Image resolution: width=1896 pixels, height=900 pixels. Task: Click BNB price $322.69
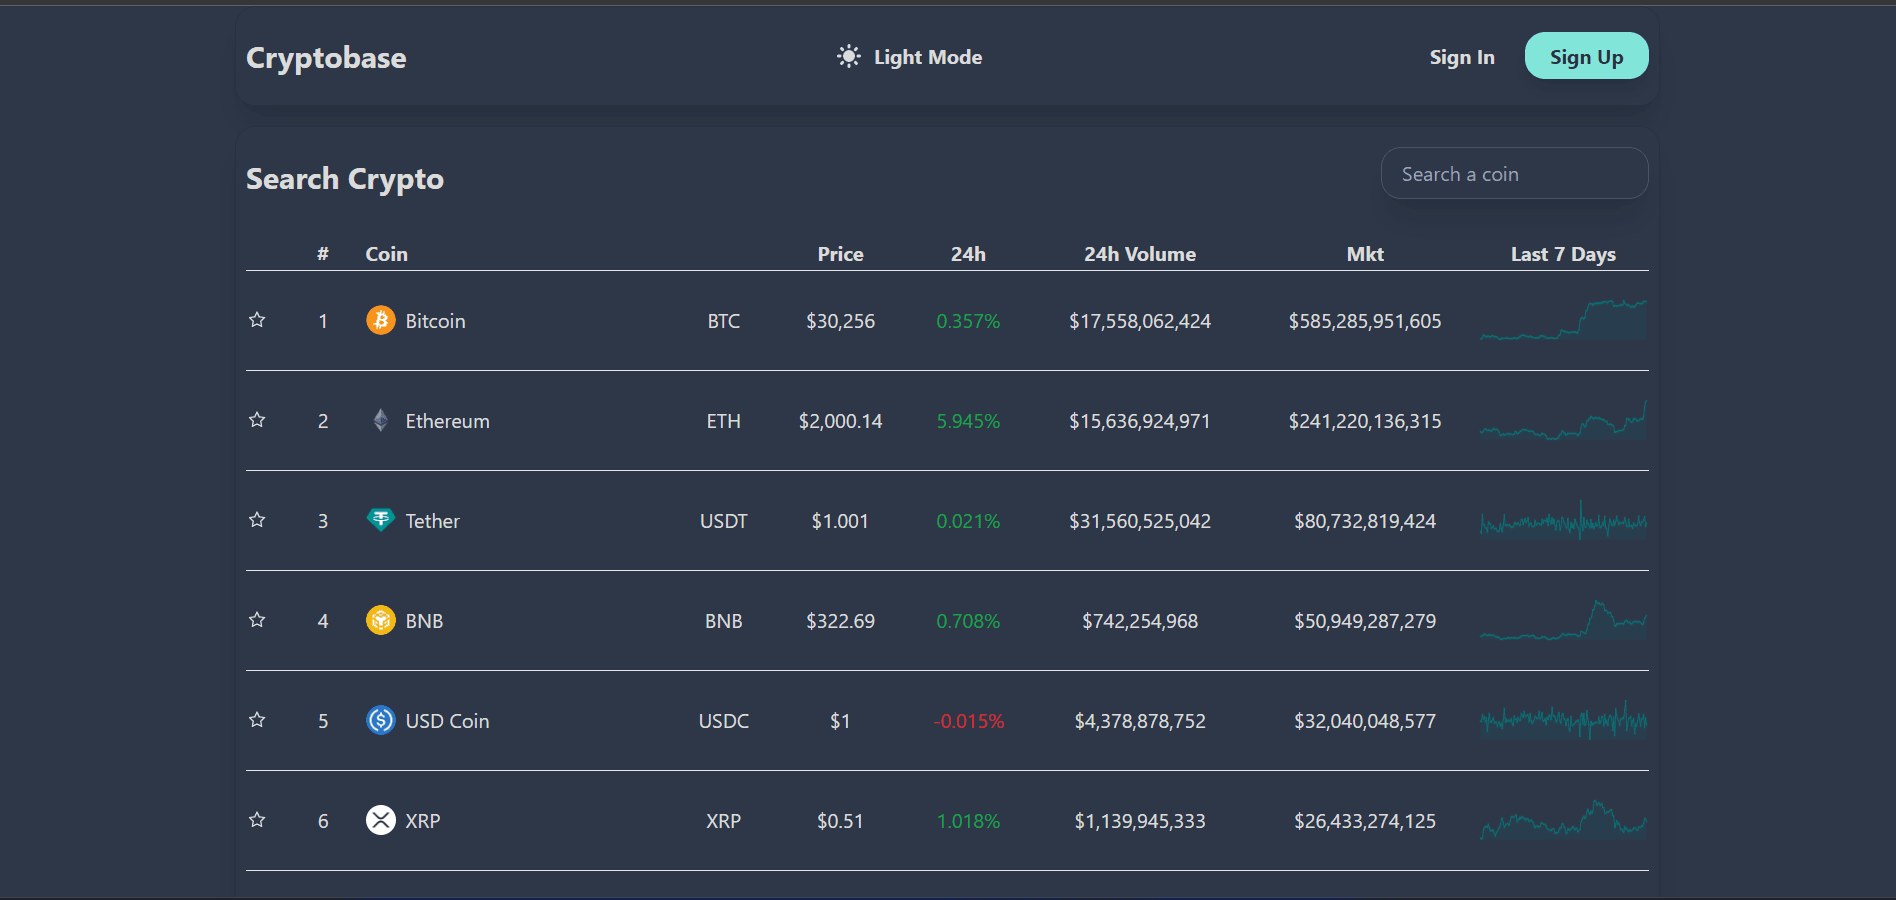[x=840, y=621]
